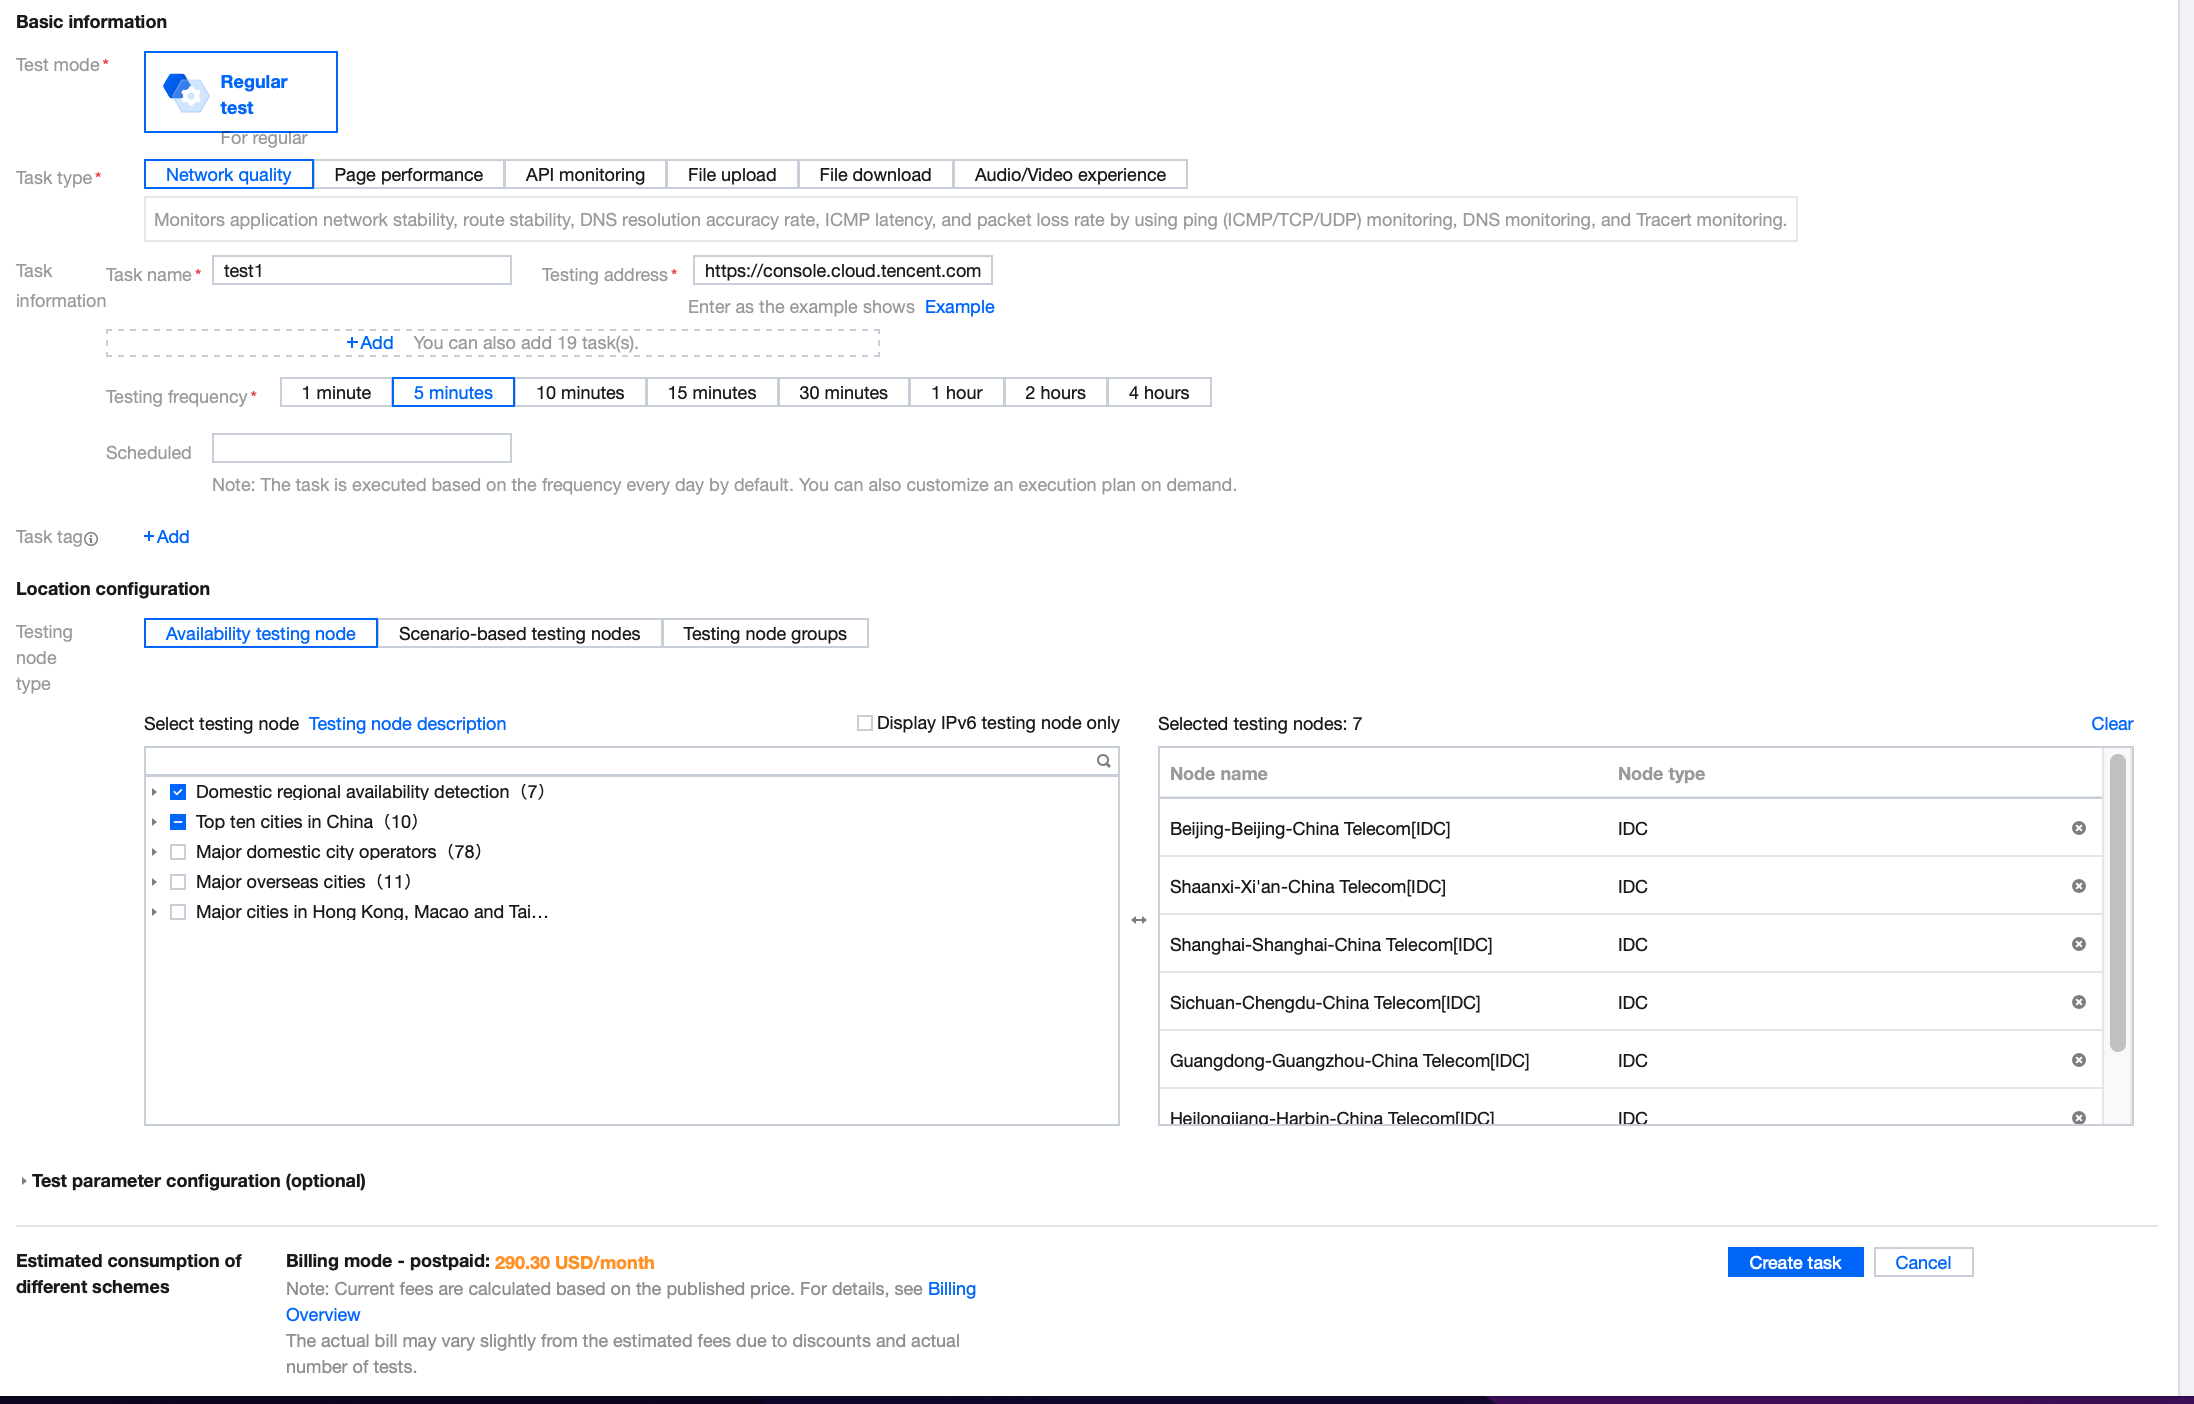Viewport: 2194px width, 1404px height.
Task: Open the Billing Overview link
Action: 951,1289
